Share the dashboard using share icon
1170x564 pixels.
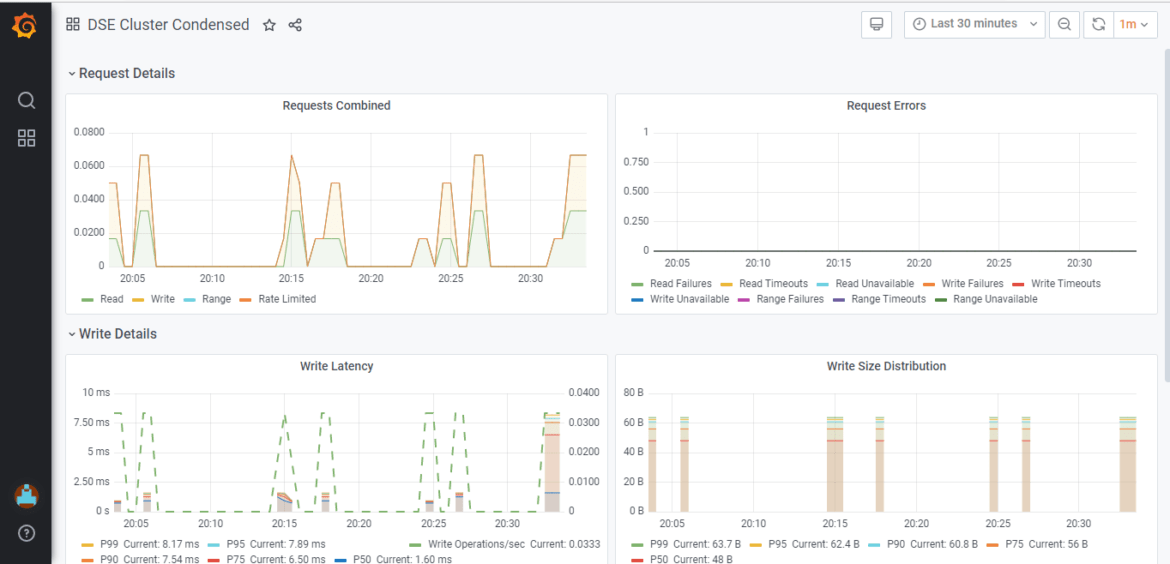click(295, 25)
